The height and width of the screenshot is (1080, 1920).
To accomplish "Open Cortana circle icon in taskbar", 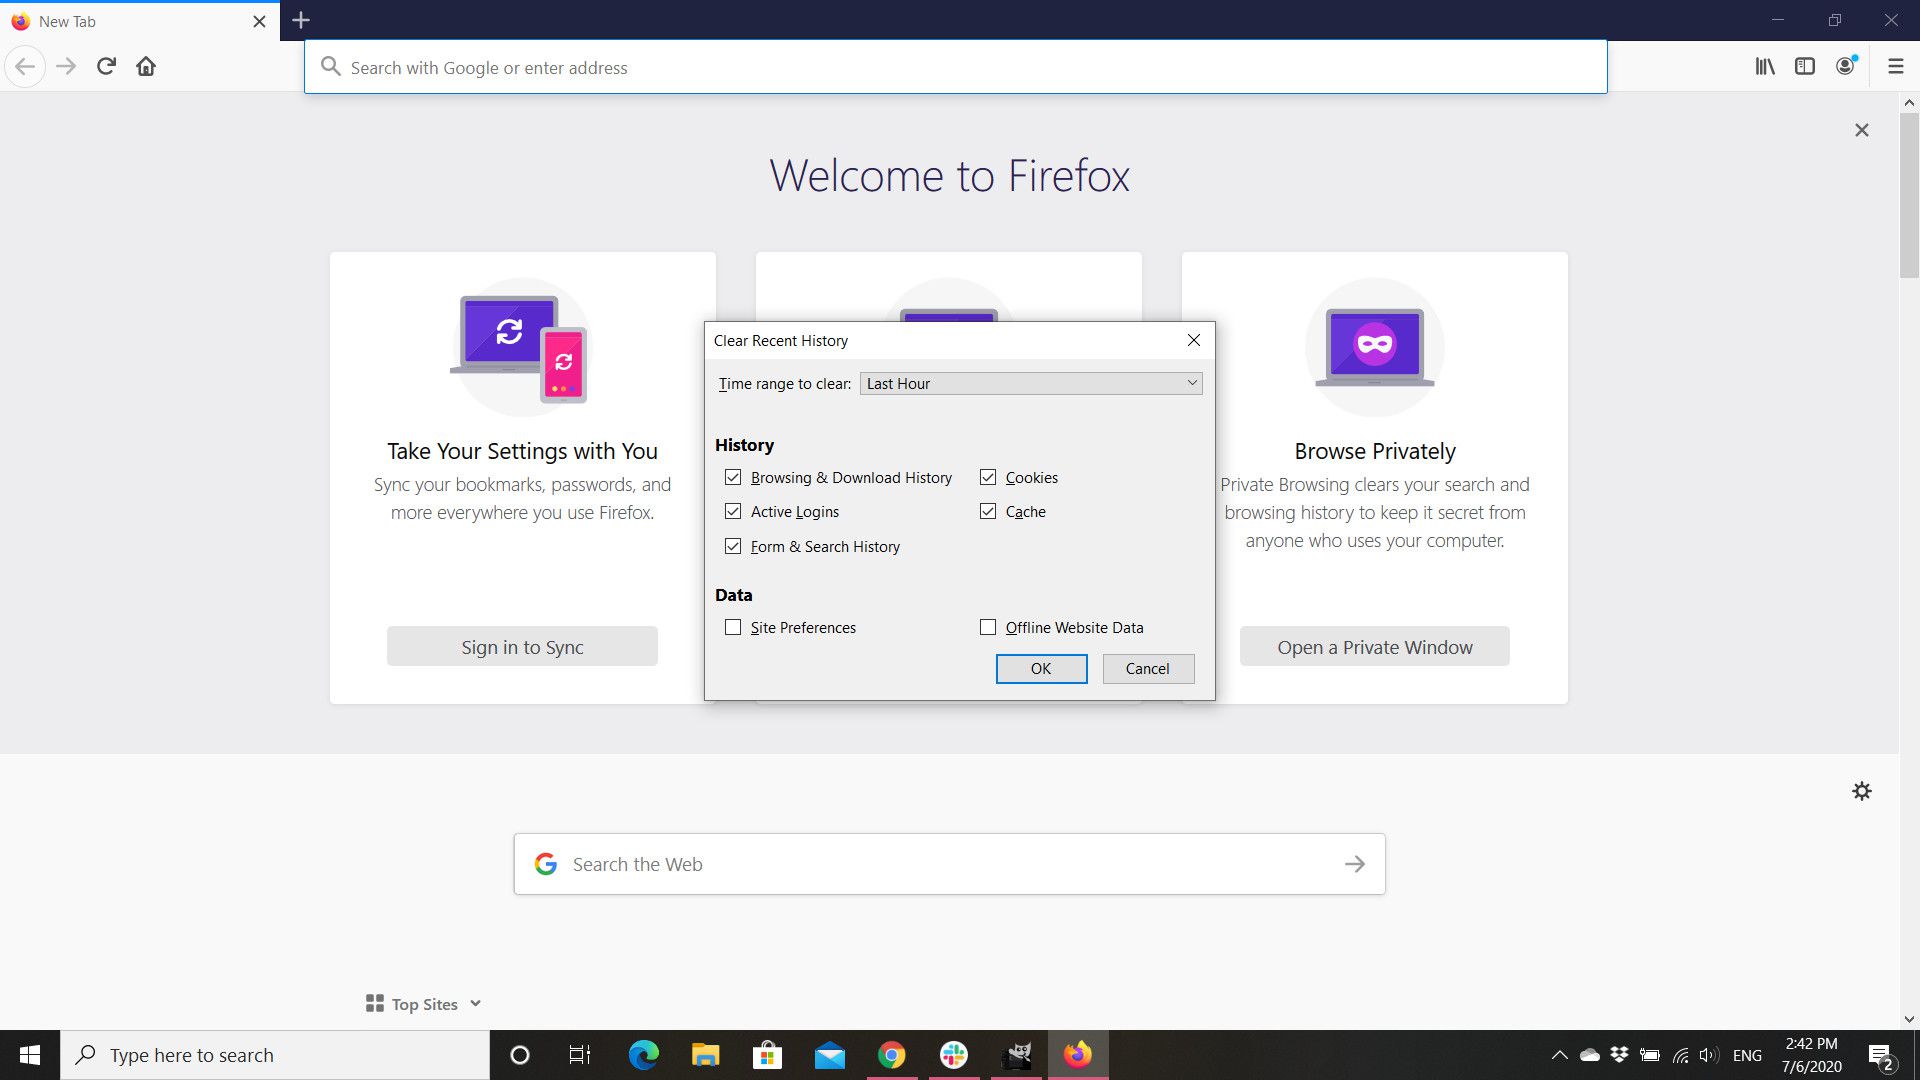I will click(519, 1055).
